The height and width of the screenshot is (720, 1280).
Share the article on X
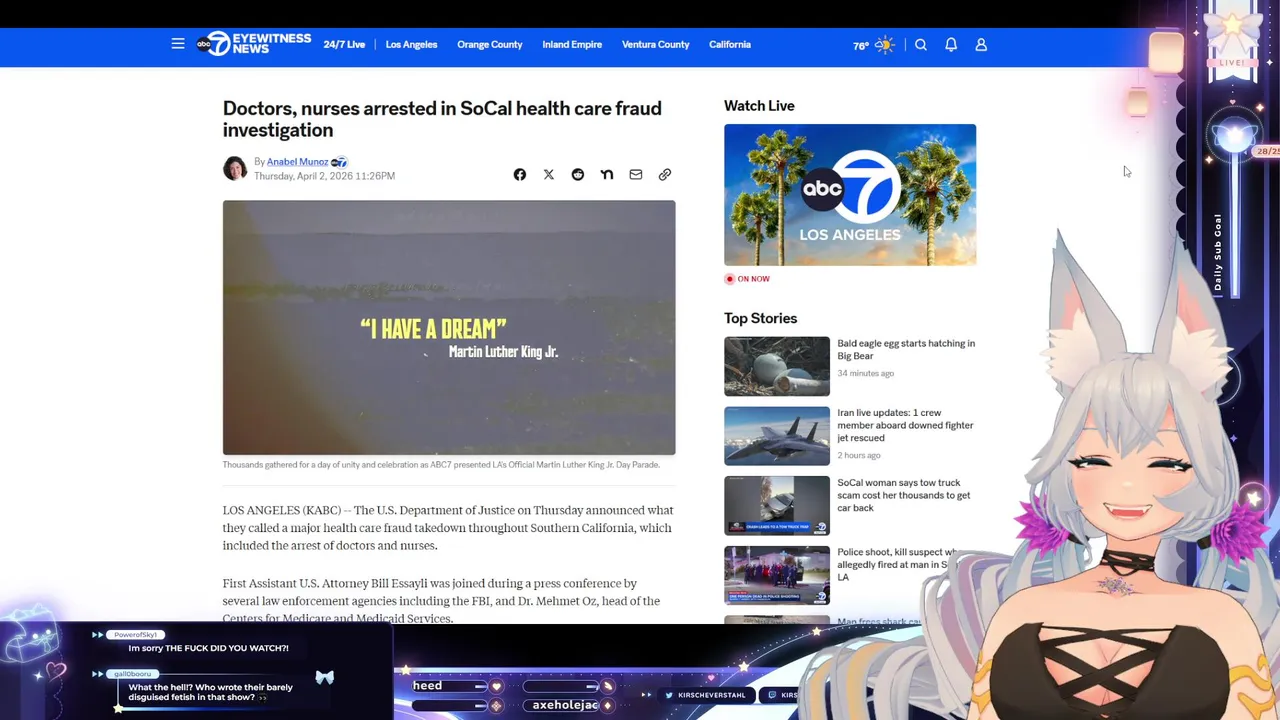click(x=549, y=174)
